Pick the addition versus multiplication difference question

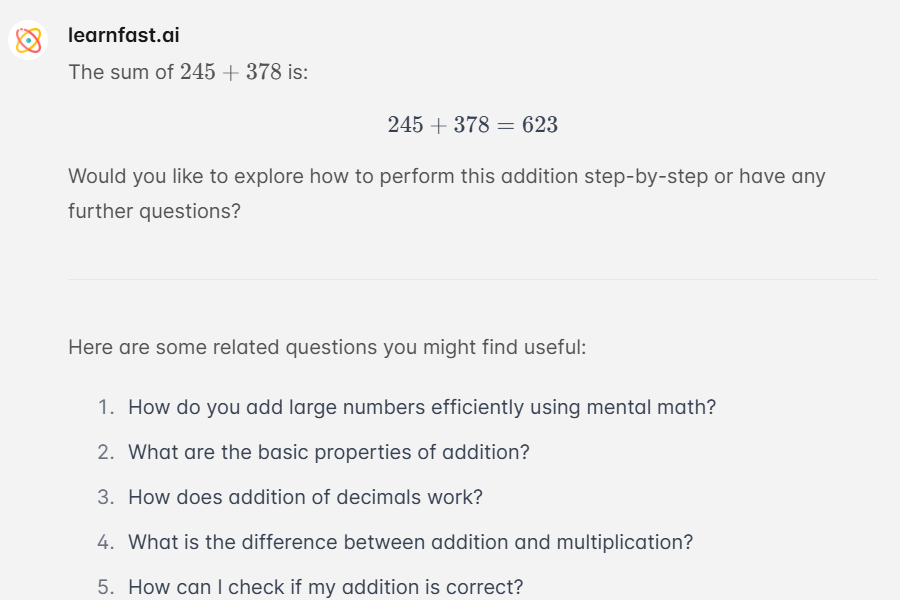click(x=410, y=542)
